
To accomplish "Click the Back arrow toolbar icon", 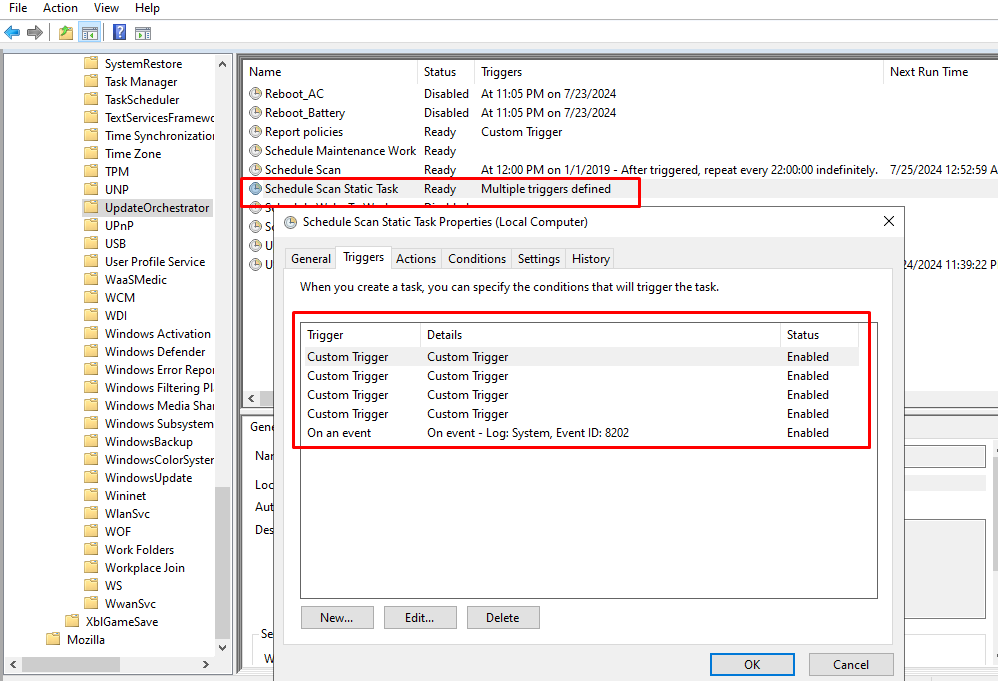I will coord(12,32).
